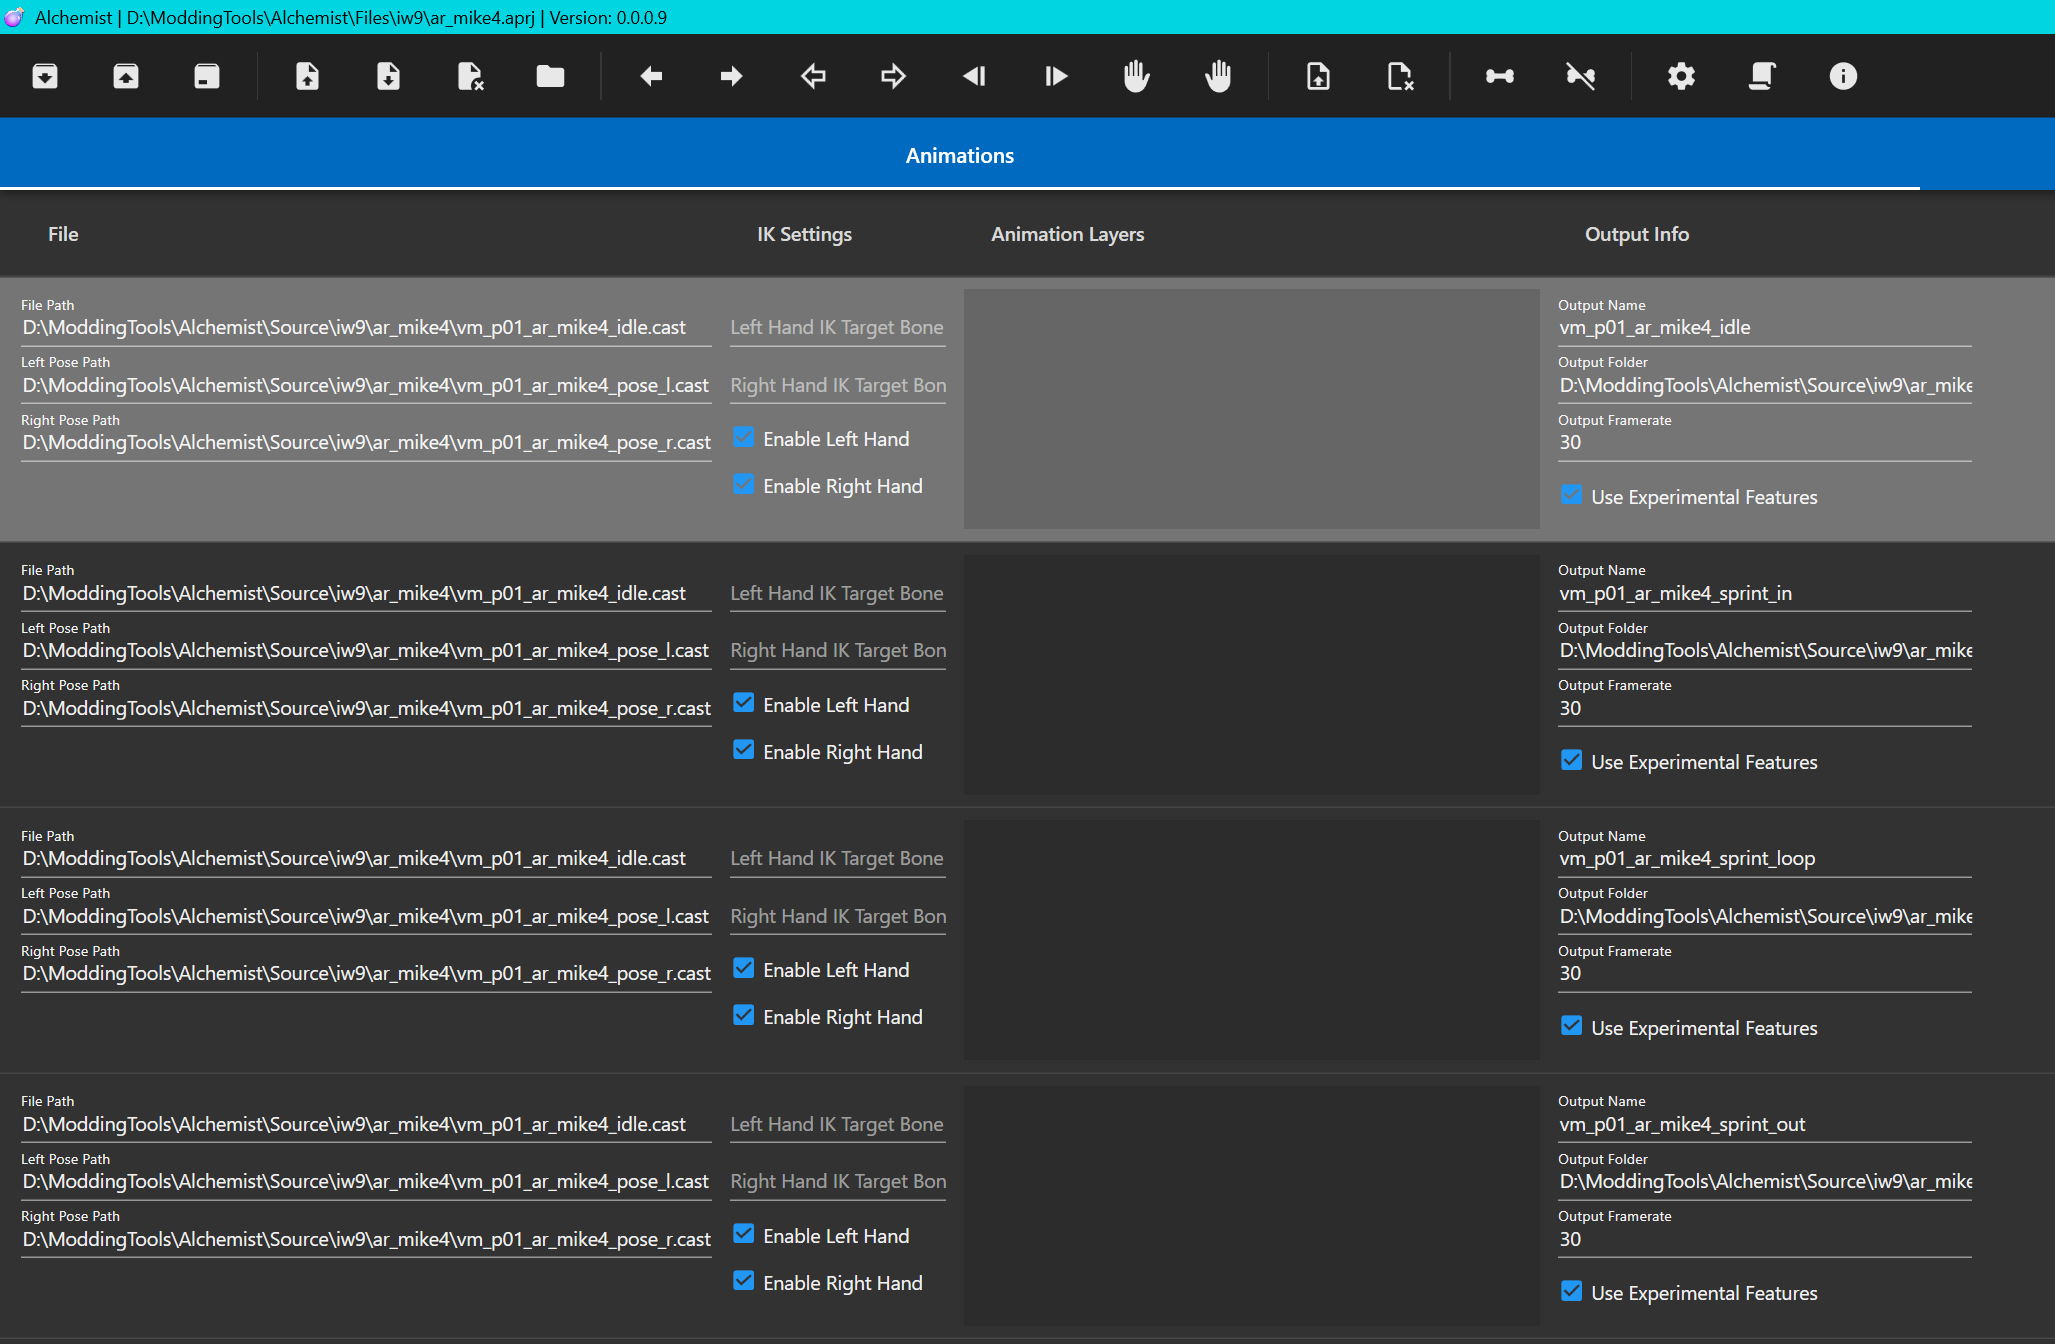Click the crossed-out bone icon
2055x1344 pixels.
pyautogui.click(x=1580, y=76)
